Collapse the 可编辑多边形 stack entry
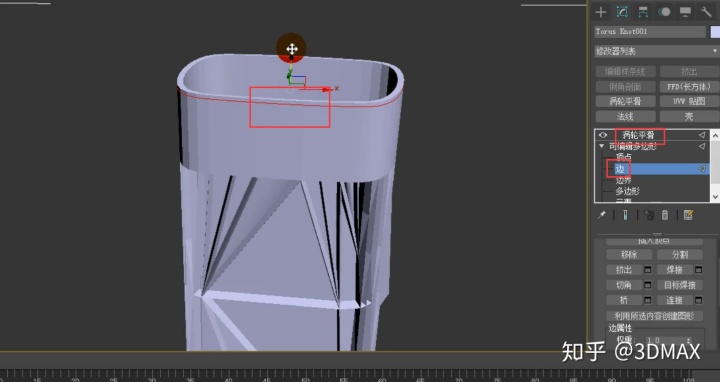Screen dimensions: 720x382 tap(602, 146)
